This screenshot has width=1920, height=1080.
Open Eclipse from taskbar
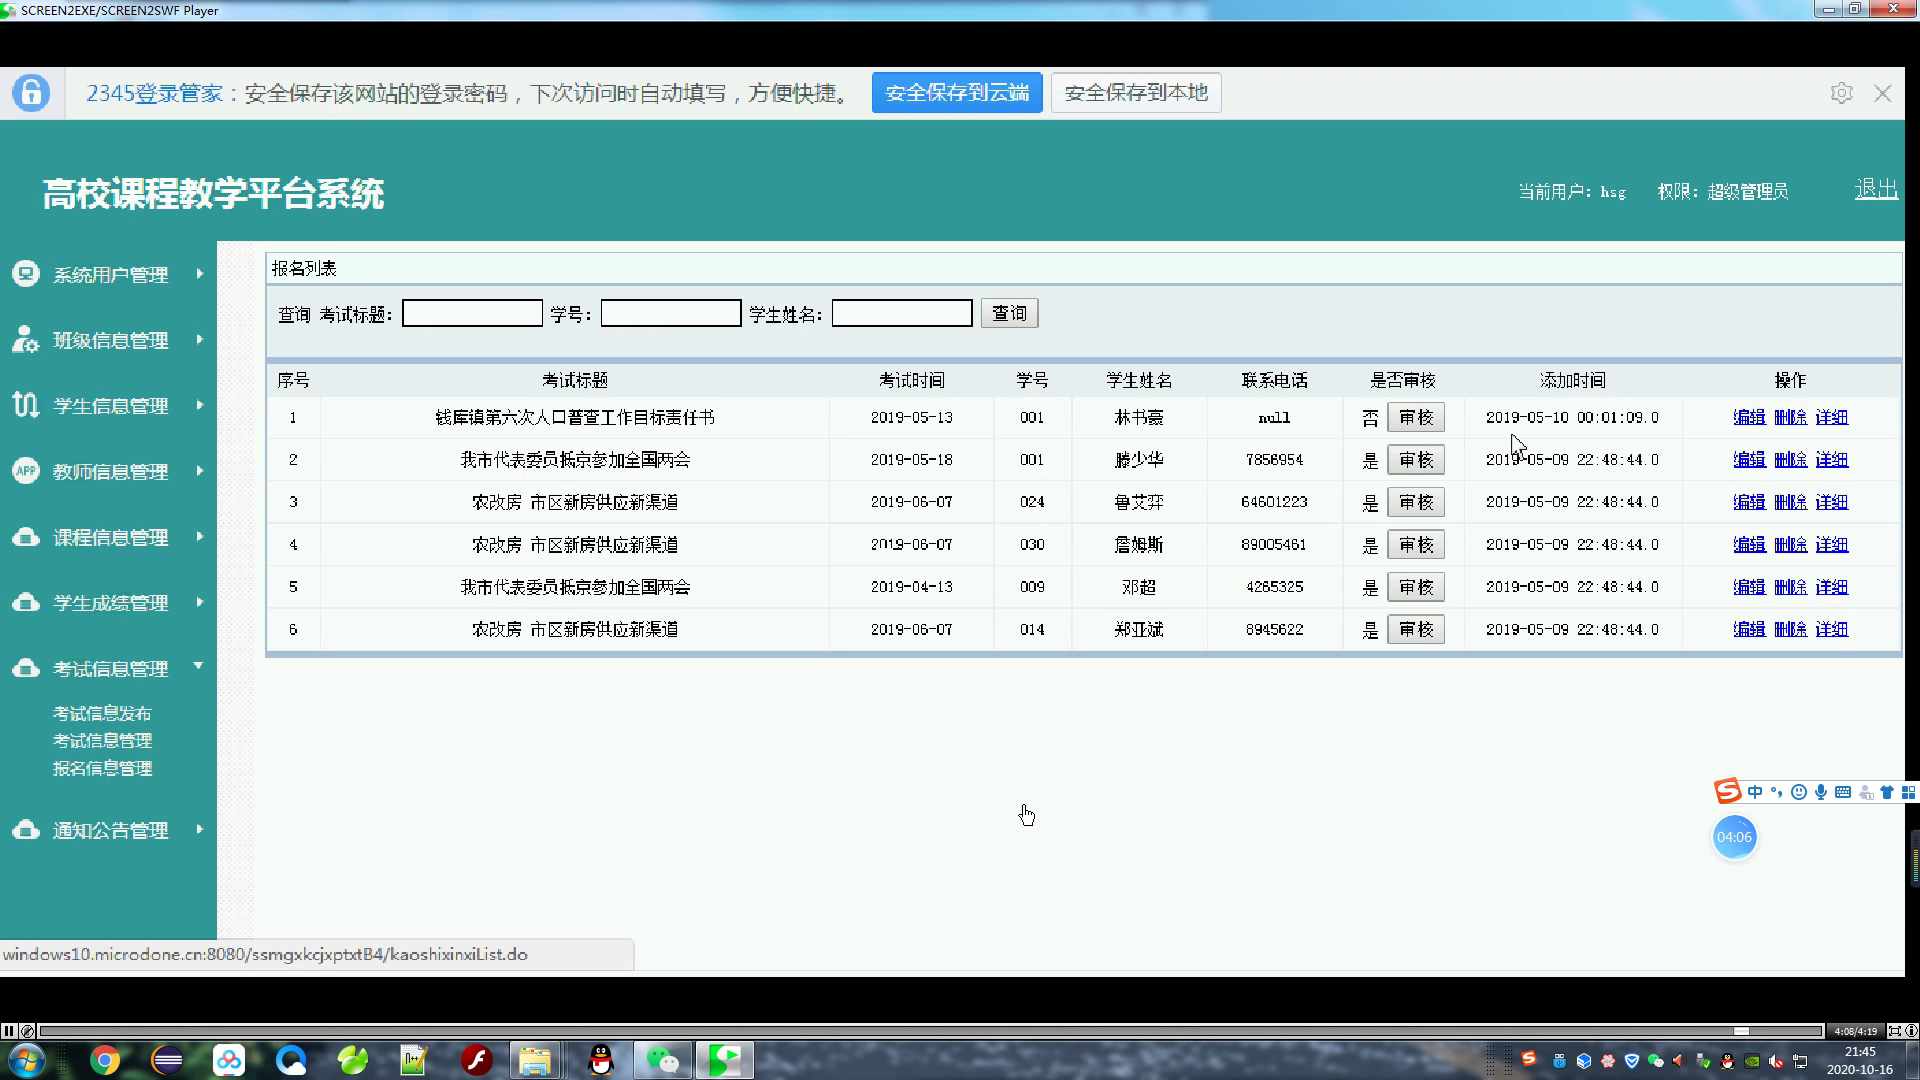tap(167, 1060)
